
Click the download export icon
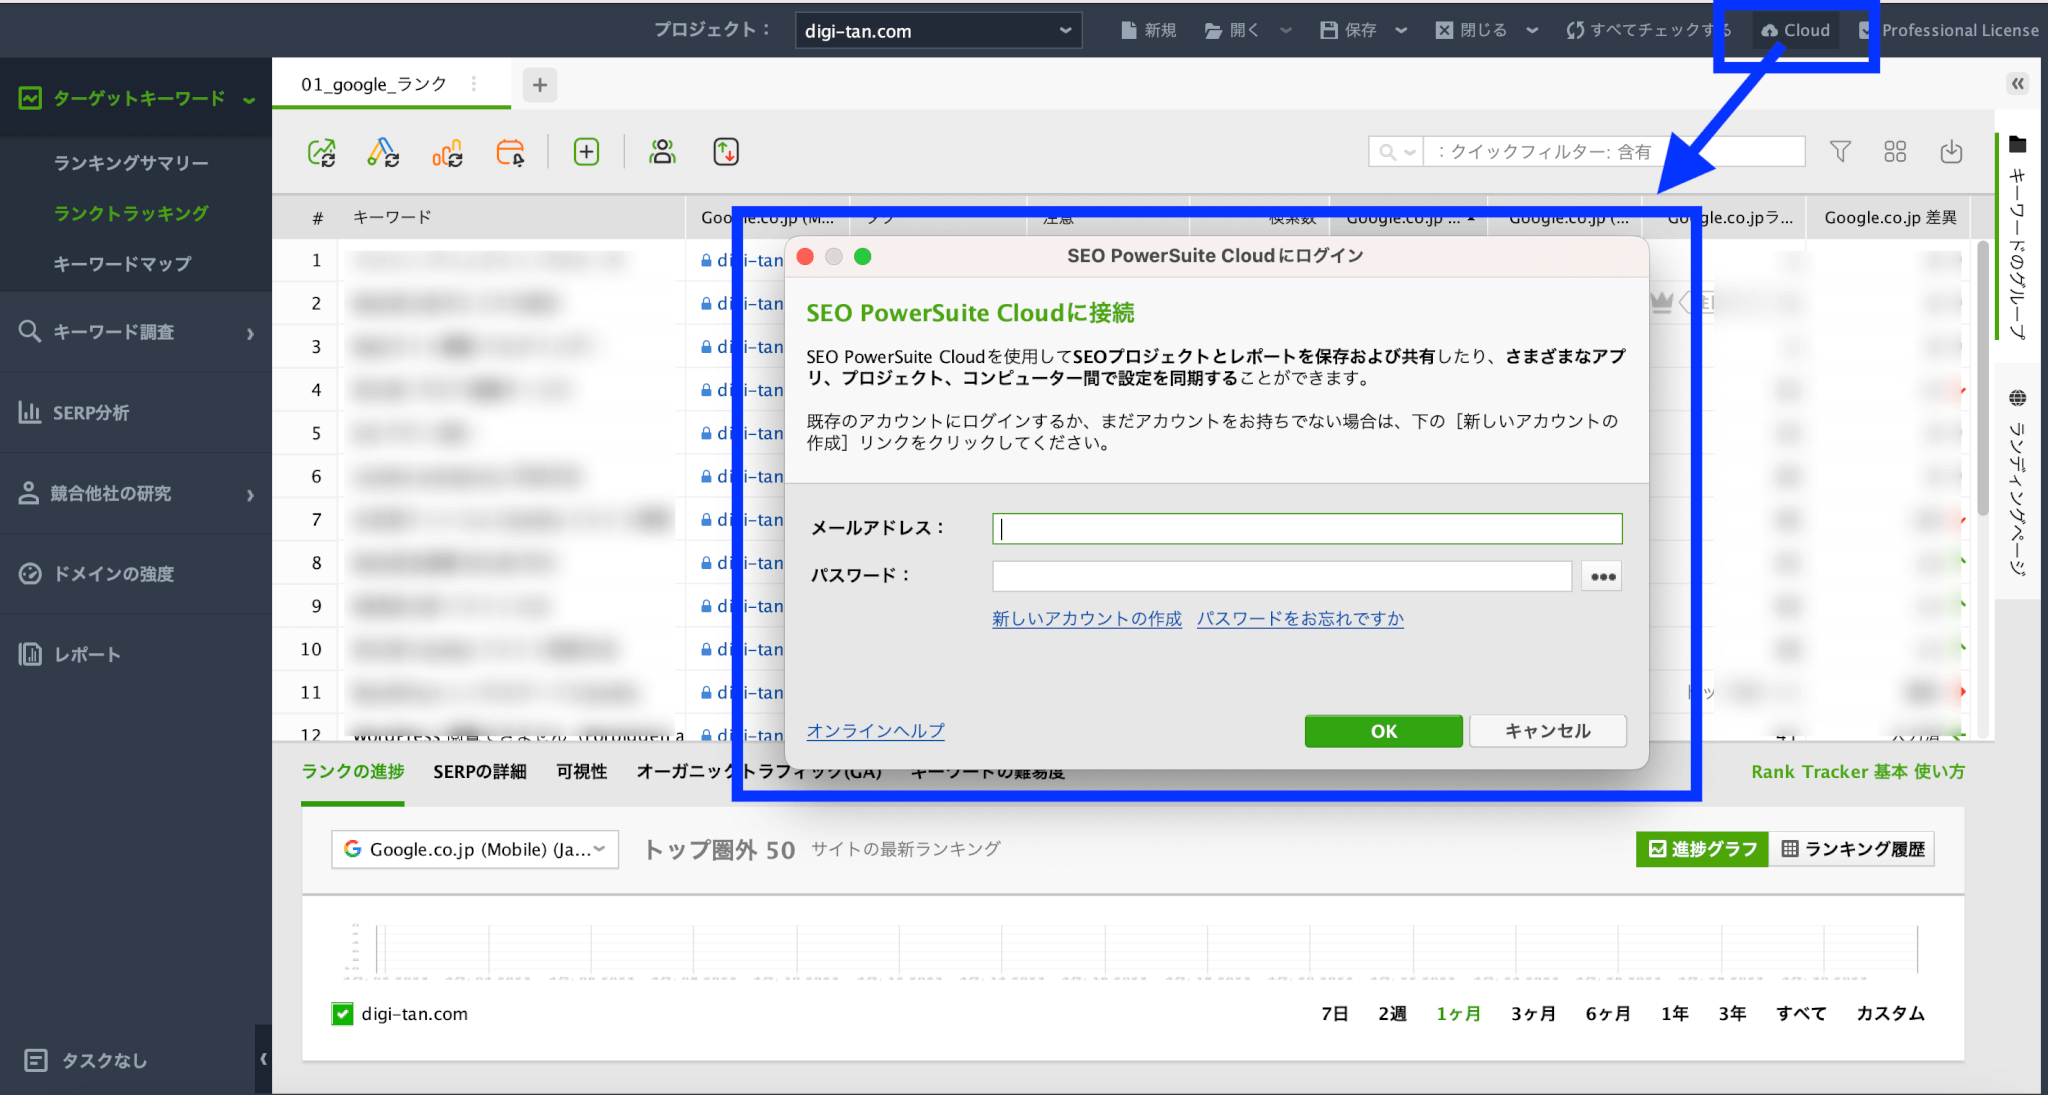[1951, 152]
